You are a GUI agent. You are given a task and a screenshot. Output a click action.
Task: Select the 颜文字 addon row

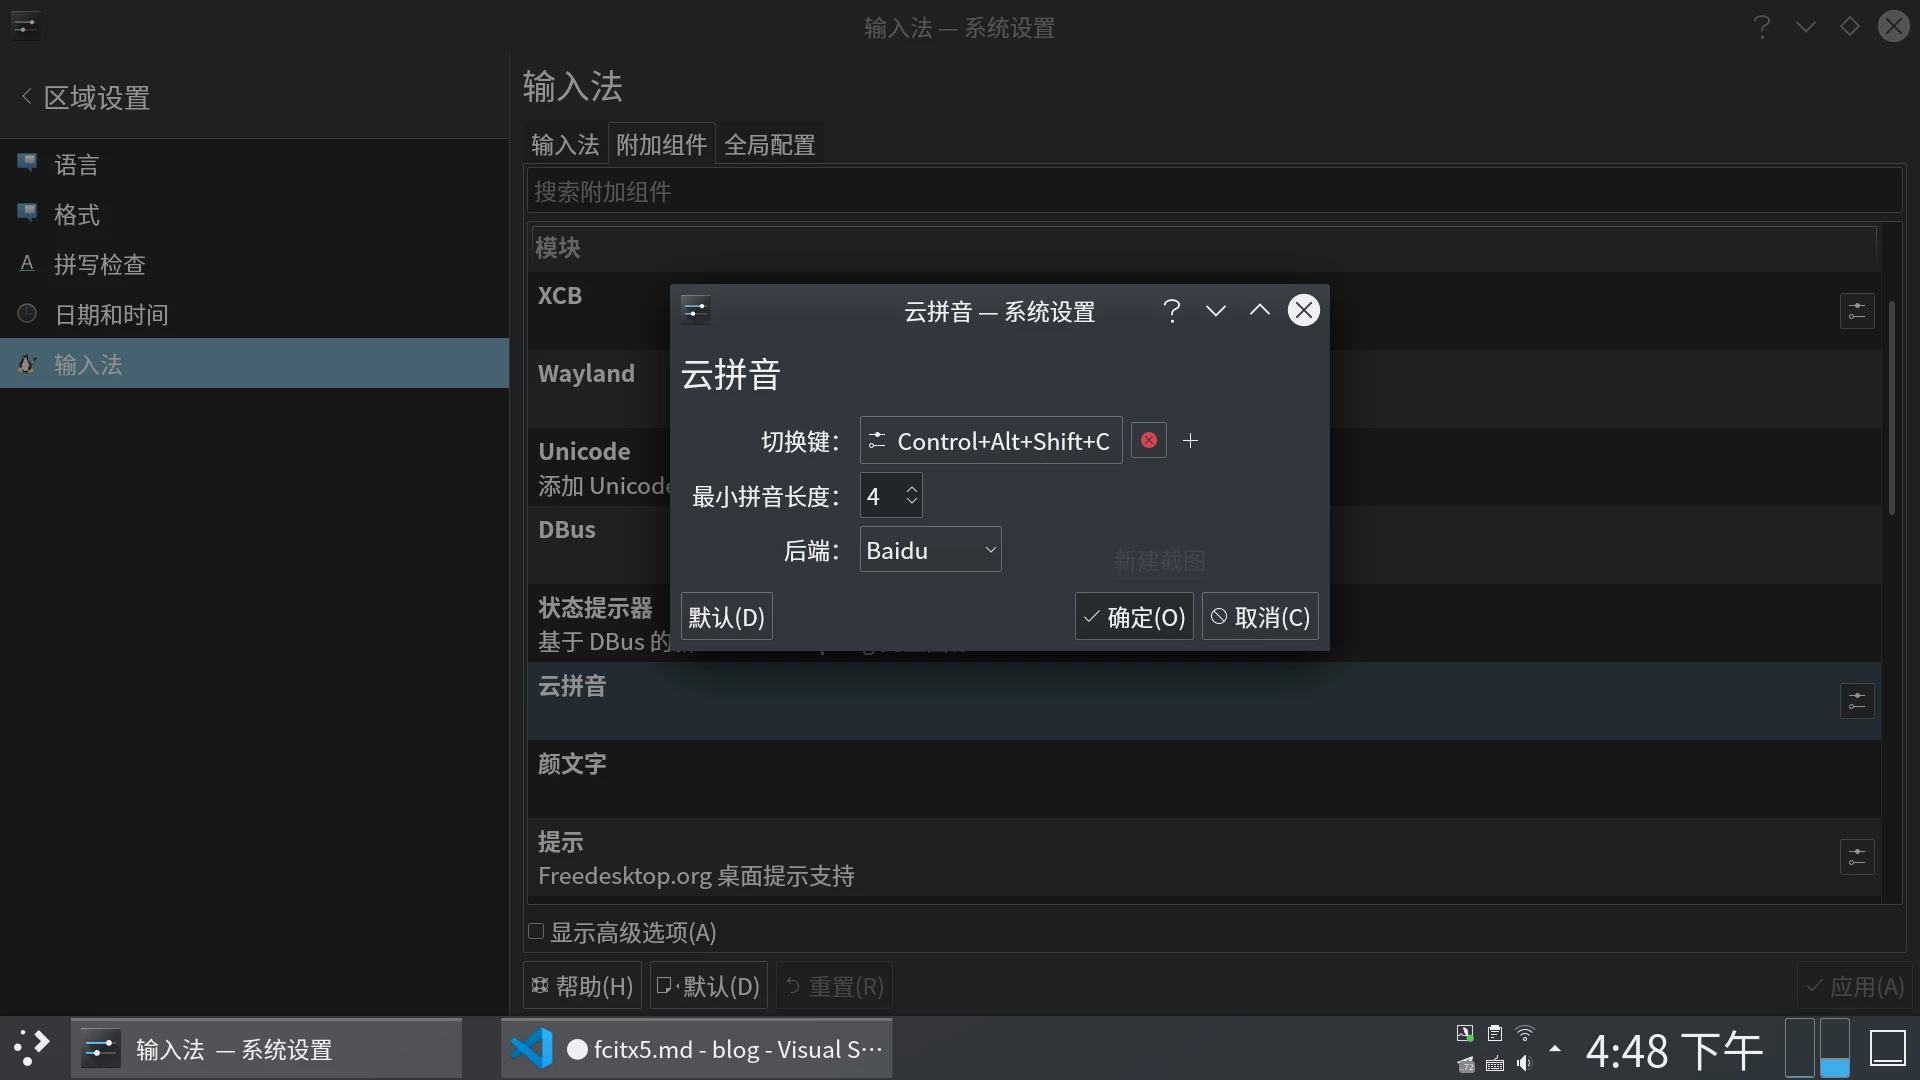click(x=1204, y=779)
